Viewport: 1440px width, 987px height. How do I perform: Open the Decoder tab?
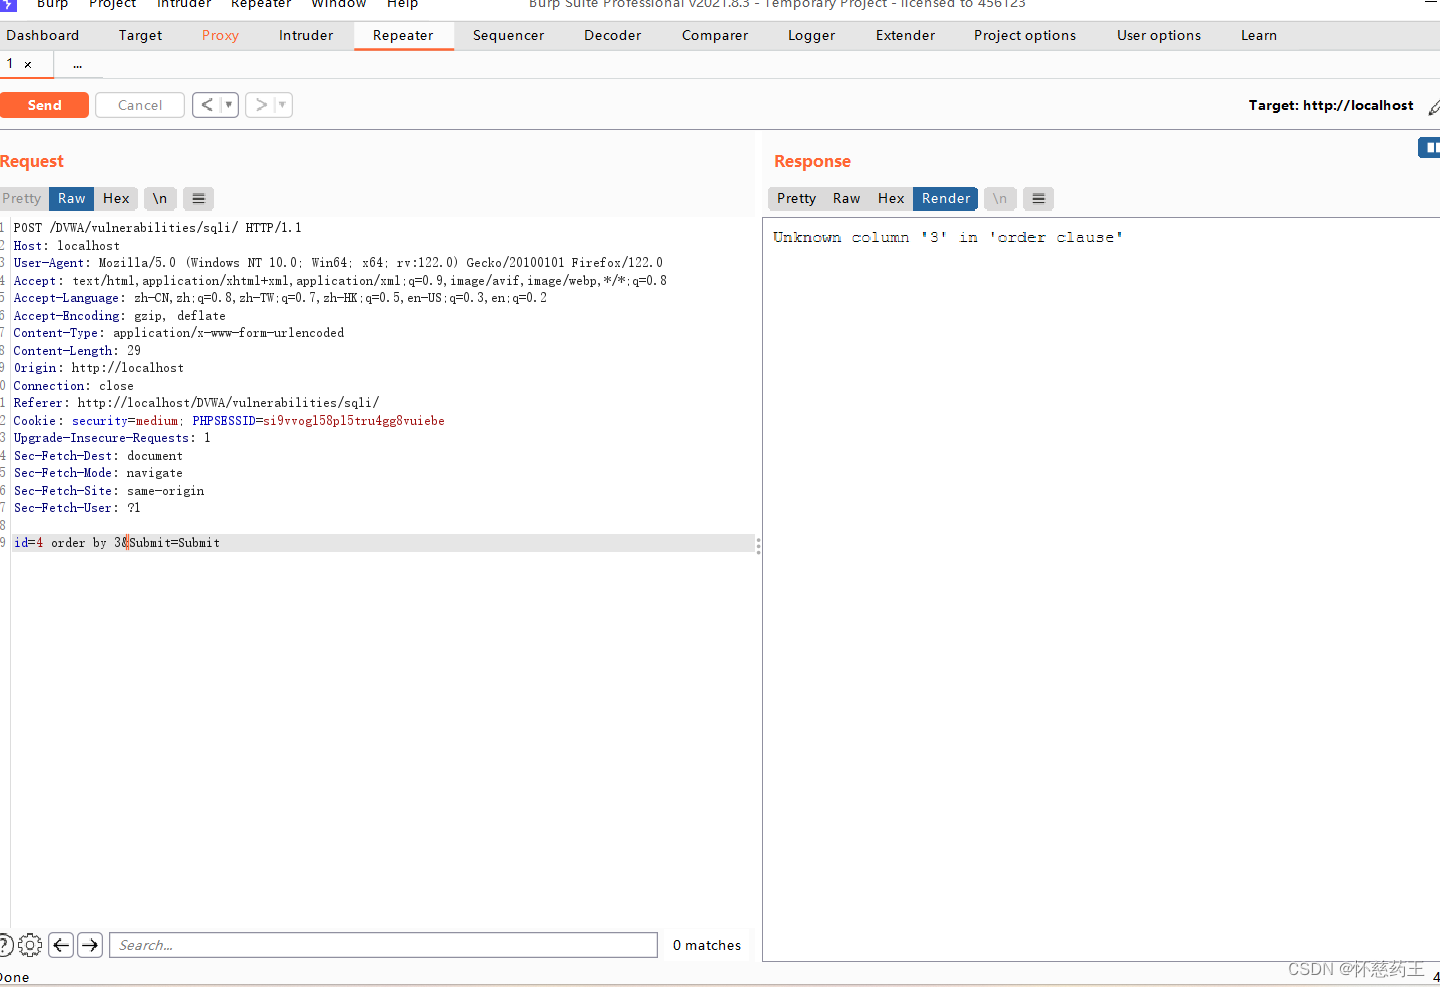pyautogui.click(x=612, y=35)
